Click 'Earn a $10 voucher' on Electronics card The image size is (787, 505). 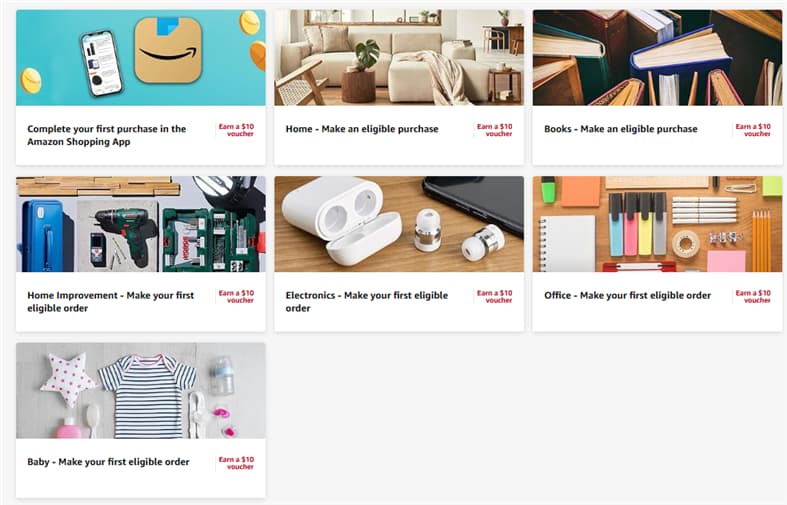point(494,297)
